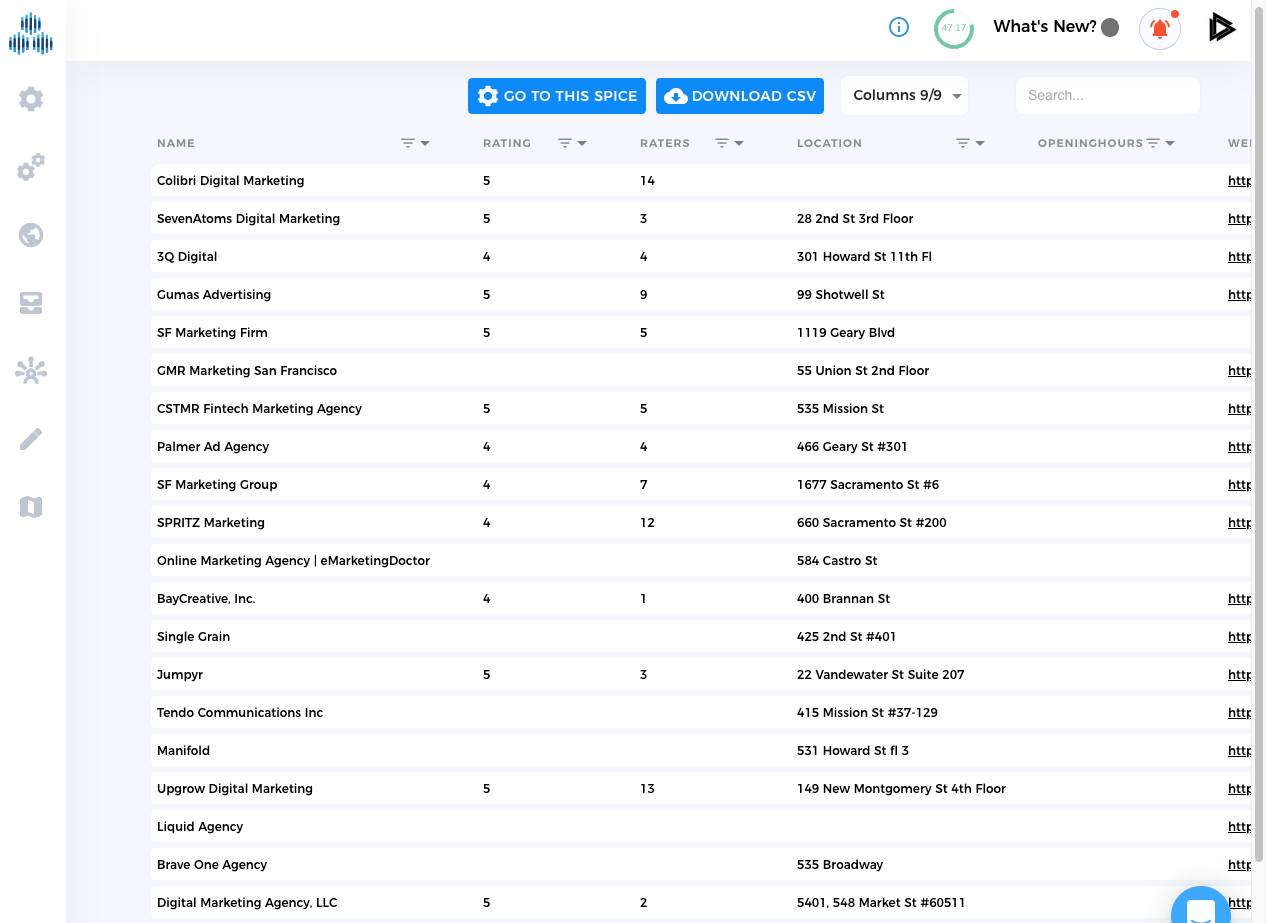Image resolution: width=1266 pixels, height=923 pixels.
Task: Click the pencil edit sidebar icon
Action: (31, 439)
